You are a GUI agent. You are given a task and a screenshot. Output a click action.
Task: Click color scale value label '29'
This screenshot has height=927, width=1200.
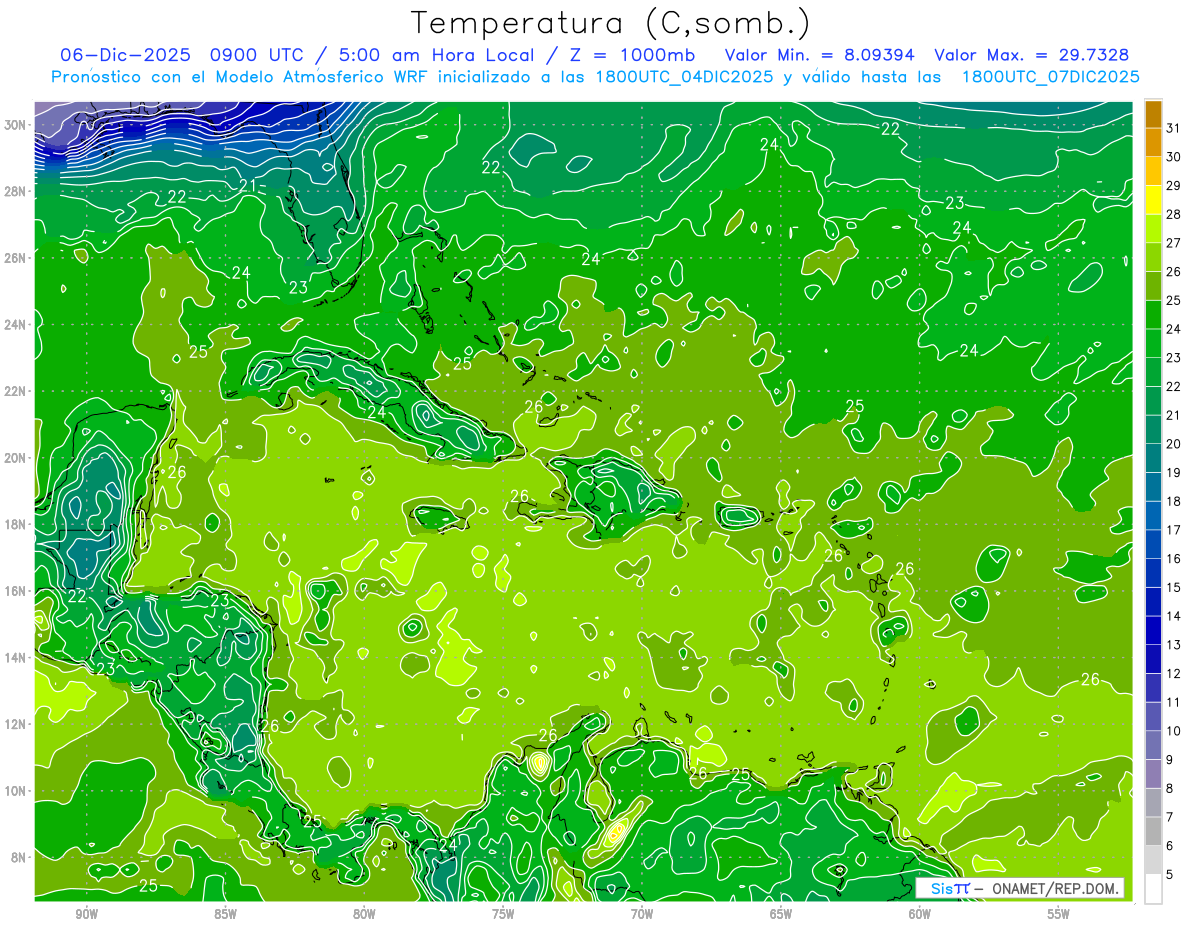[1174, 186]
